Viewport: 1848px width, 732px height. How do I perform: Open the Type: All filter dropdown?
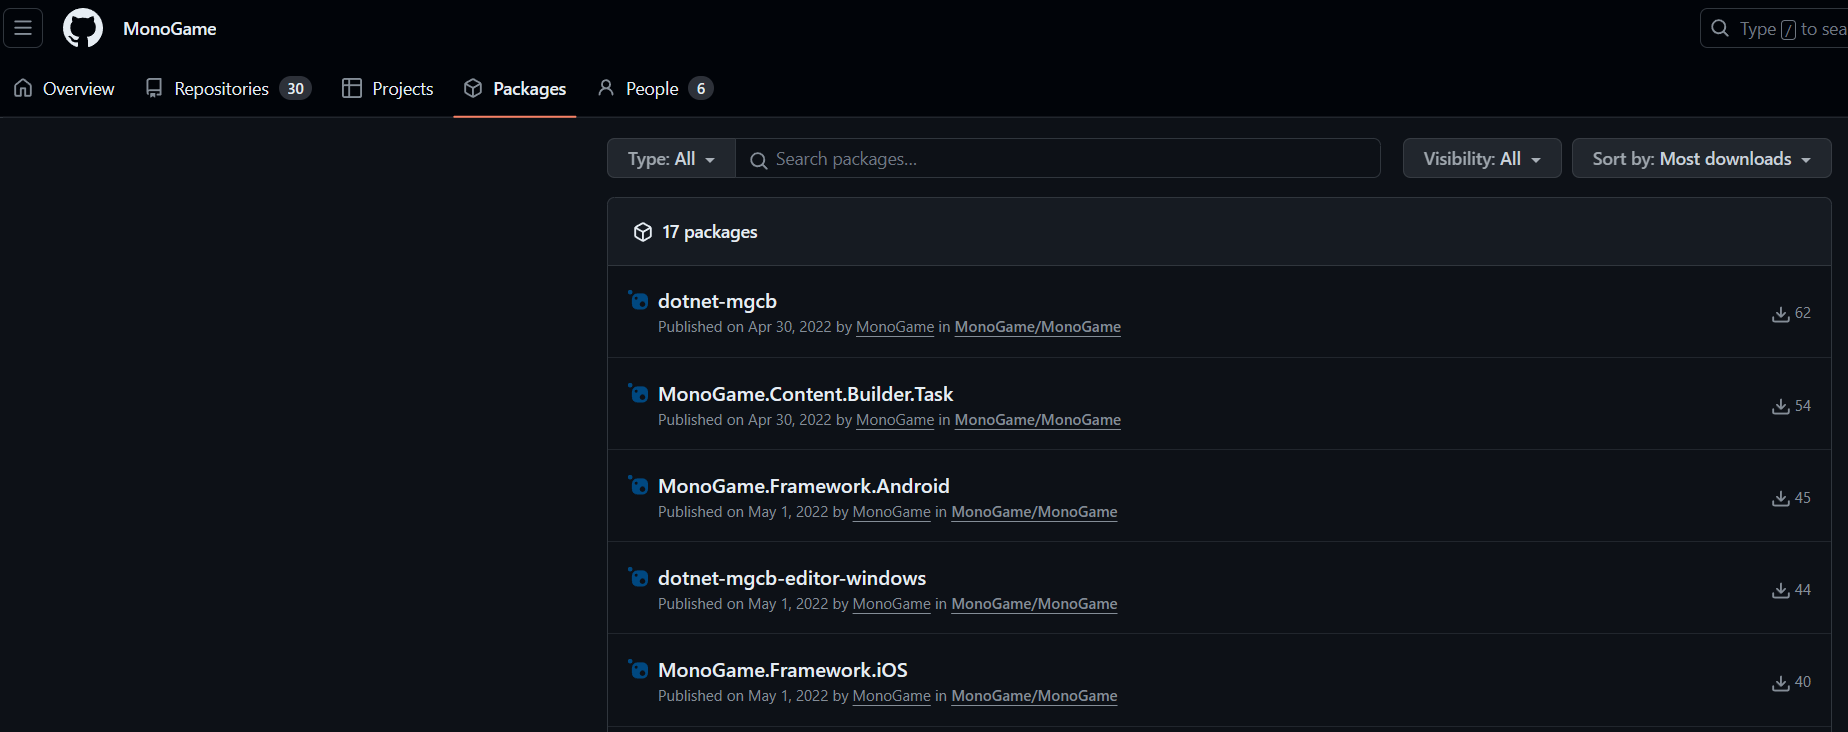[671, 159]
